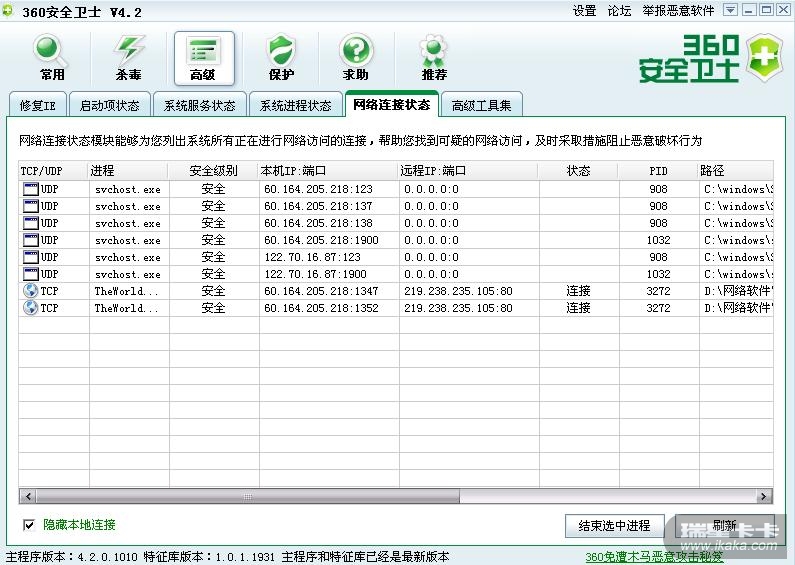Switch to the 高级工具集 tab

click(x=482, y=104)
